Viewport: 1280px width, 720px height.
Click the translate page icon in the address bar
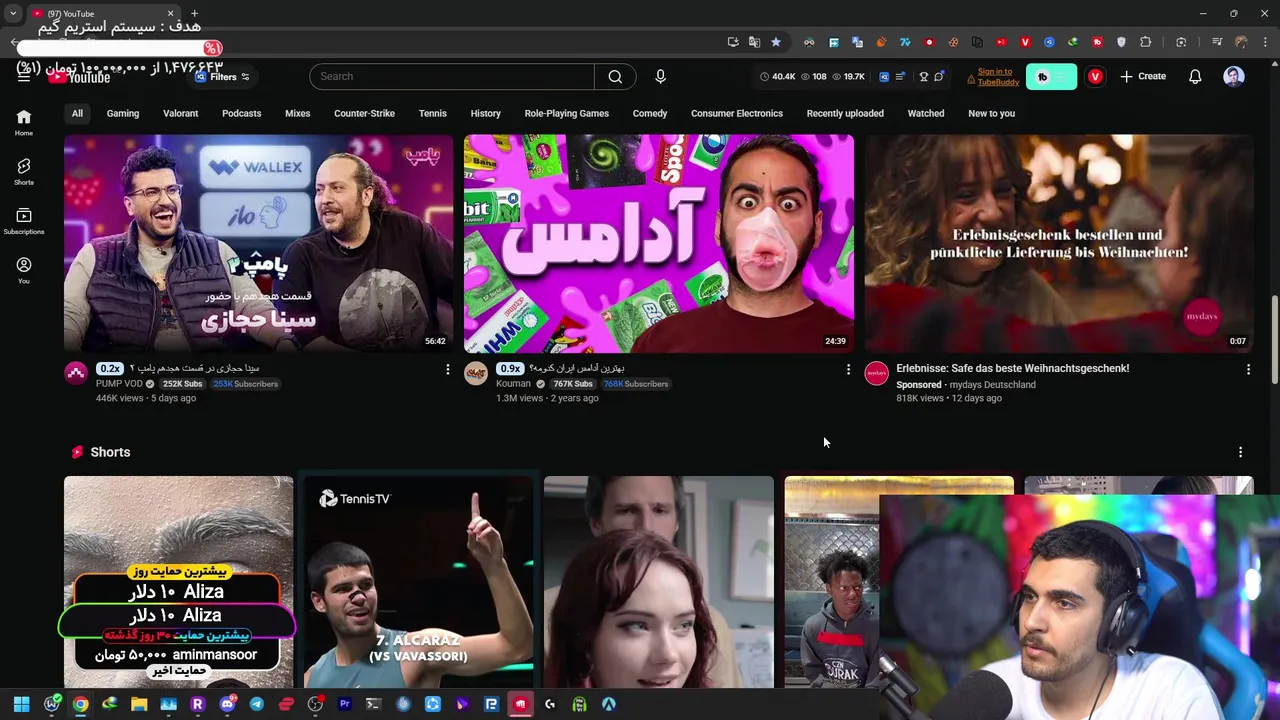point(754,42)
